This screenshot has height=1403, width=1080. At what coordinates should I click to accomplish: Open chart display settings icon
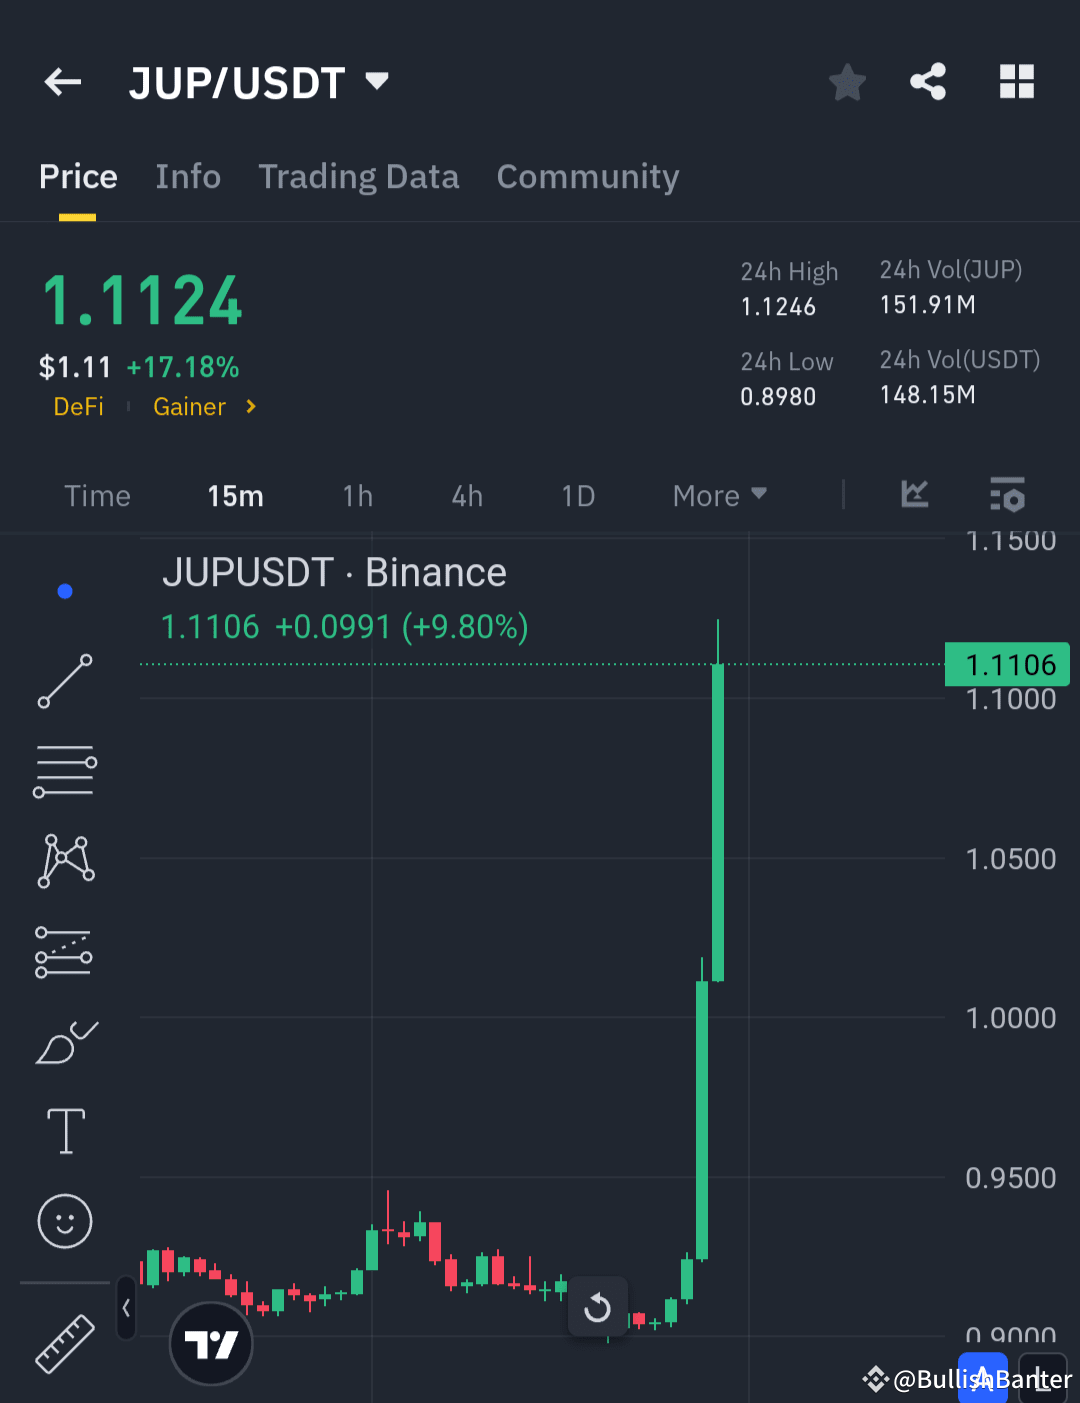[x=1007, y=495]
